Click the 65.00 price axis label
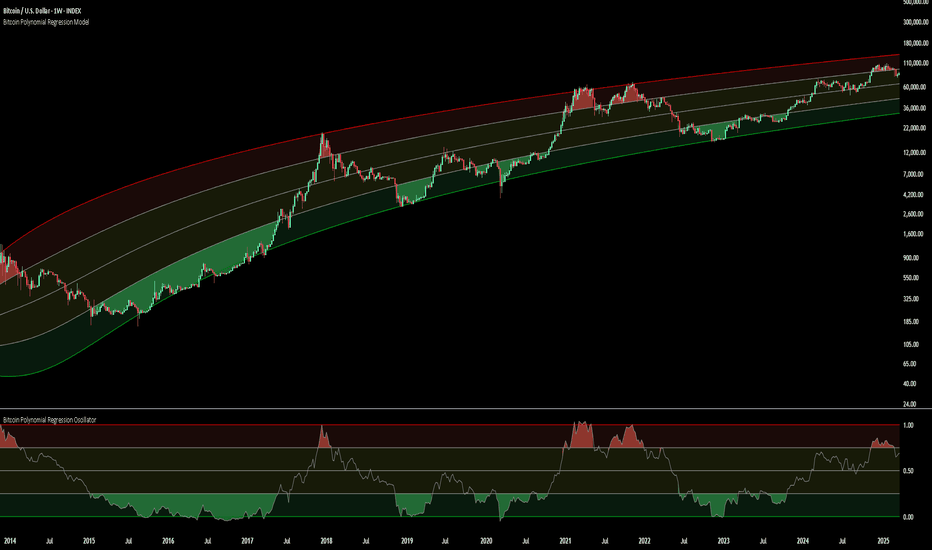 [911, 364]
